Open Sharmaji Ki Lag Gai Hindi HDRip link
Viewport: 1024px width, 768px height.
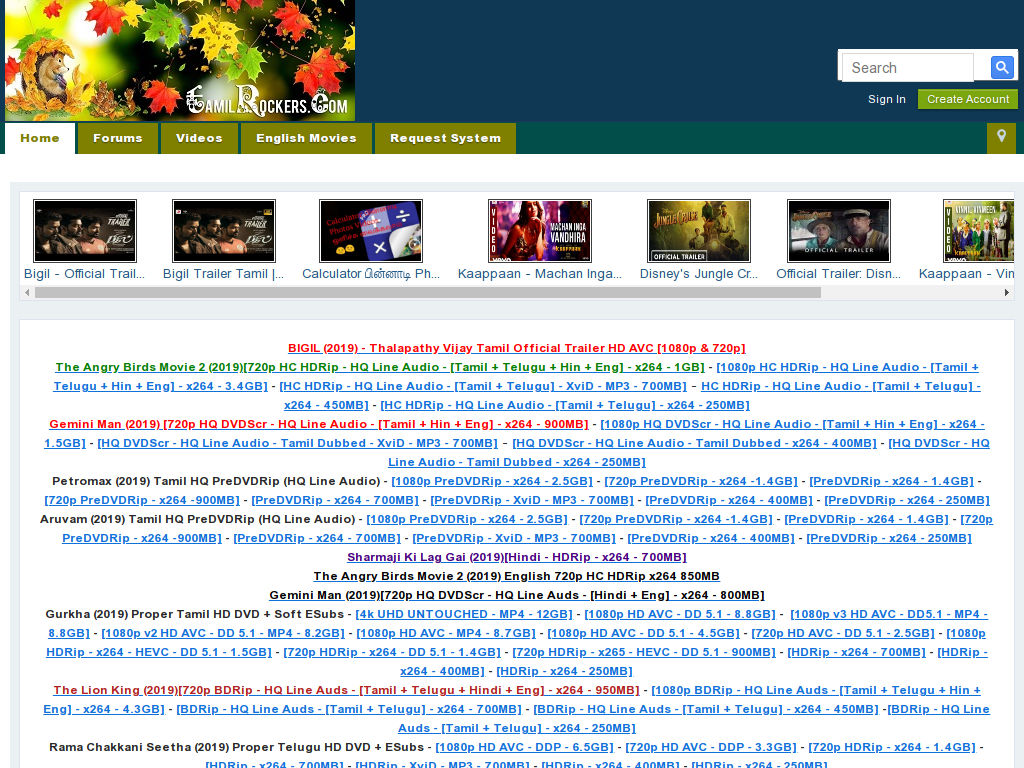[x=517, y=557]
